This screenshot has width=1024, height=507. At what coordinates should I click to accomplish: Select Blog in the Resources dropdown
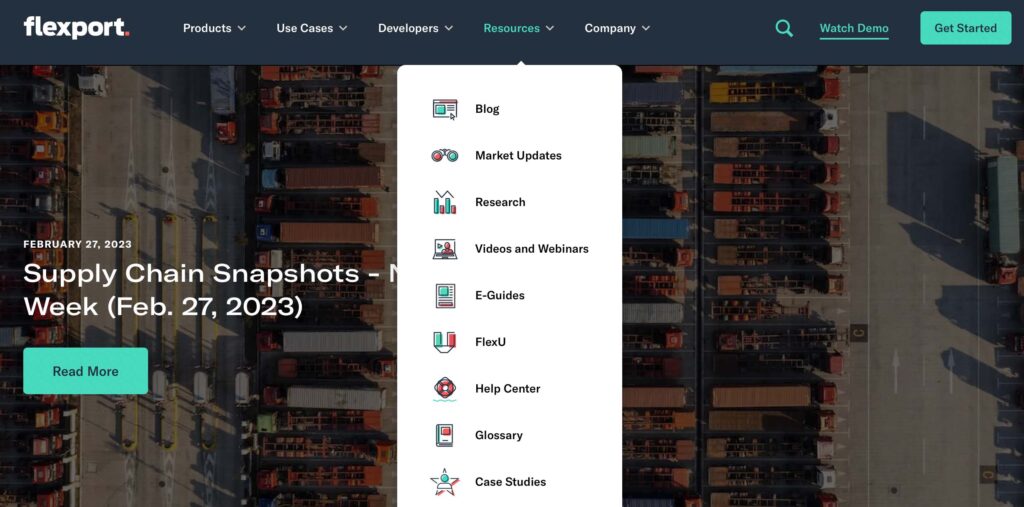487,109
